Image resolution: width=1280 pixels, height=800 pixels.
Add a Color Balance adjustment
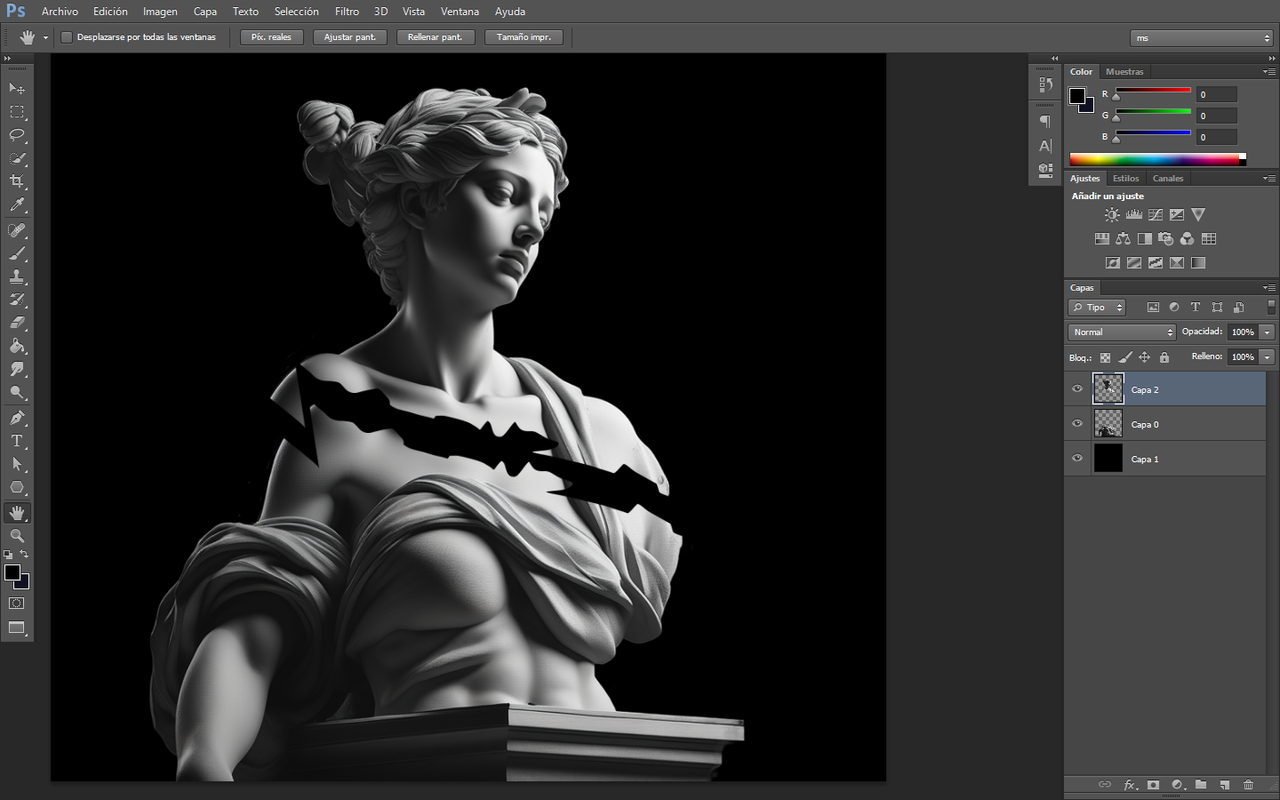[x=1123, y=239]
